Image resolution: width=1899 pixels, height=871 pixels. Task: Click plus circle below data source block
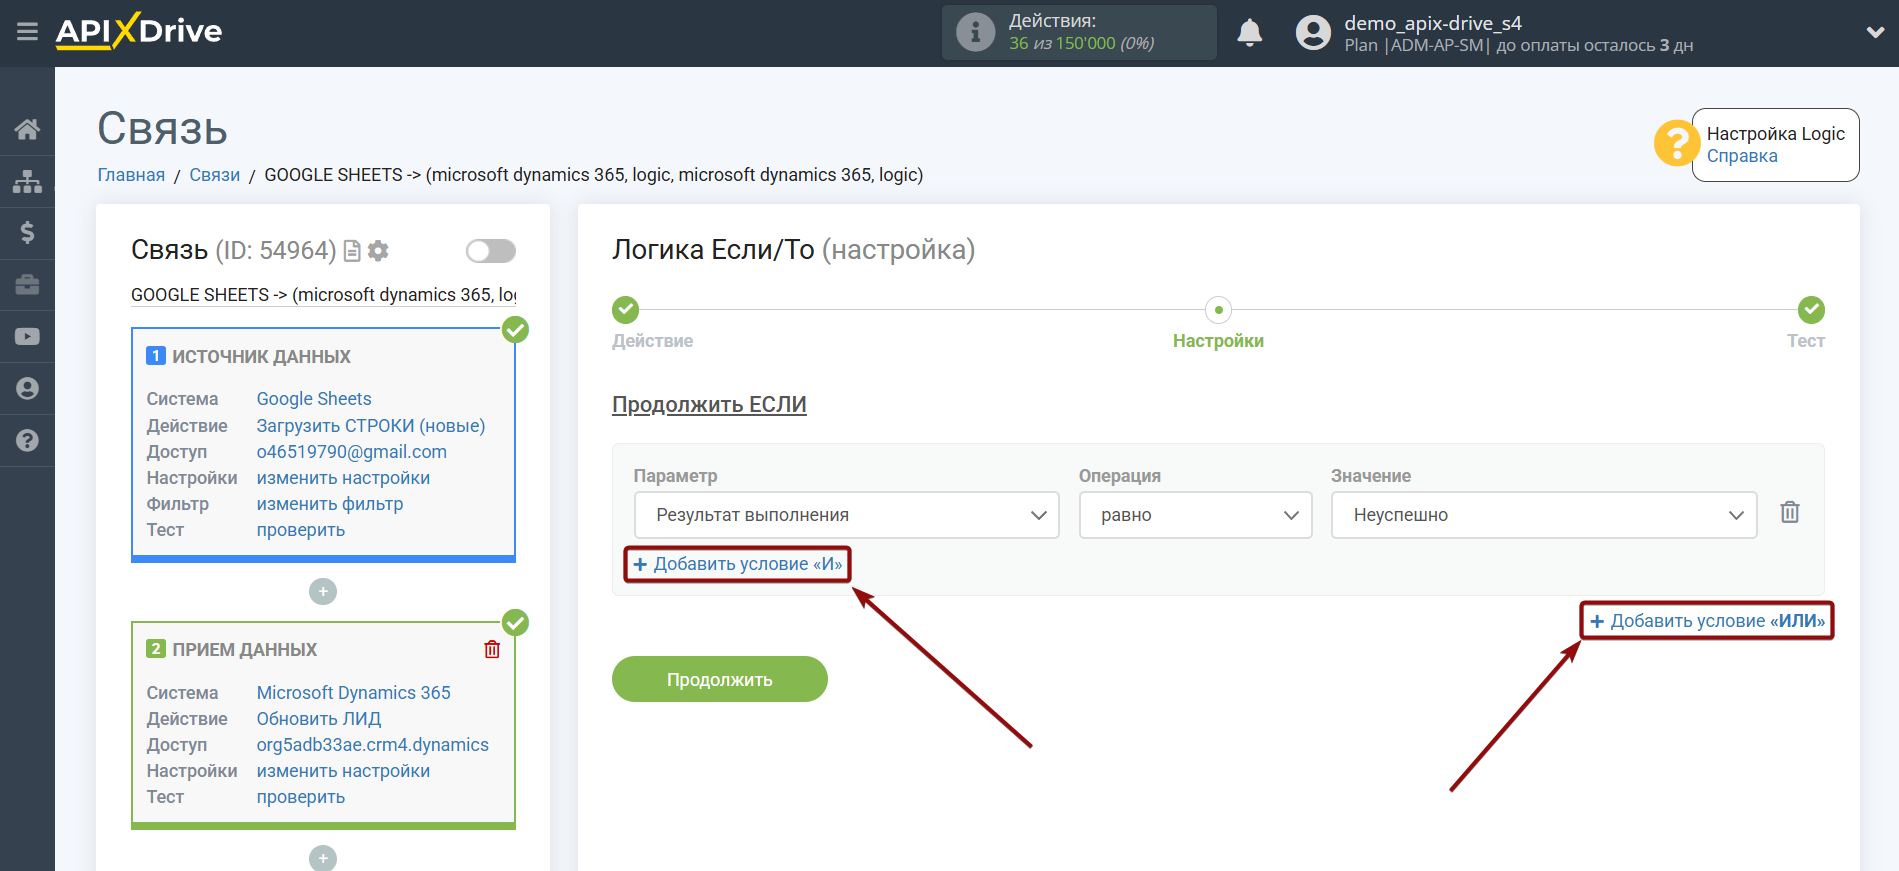click(323, 592)
